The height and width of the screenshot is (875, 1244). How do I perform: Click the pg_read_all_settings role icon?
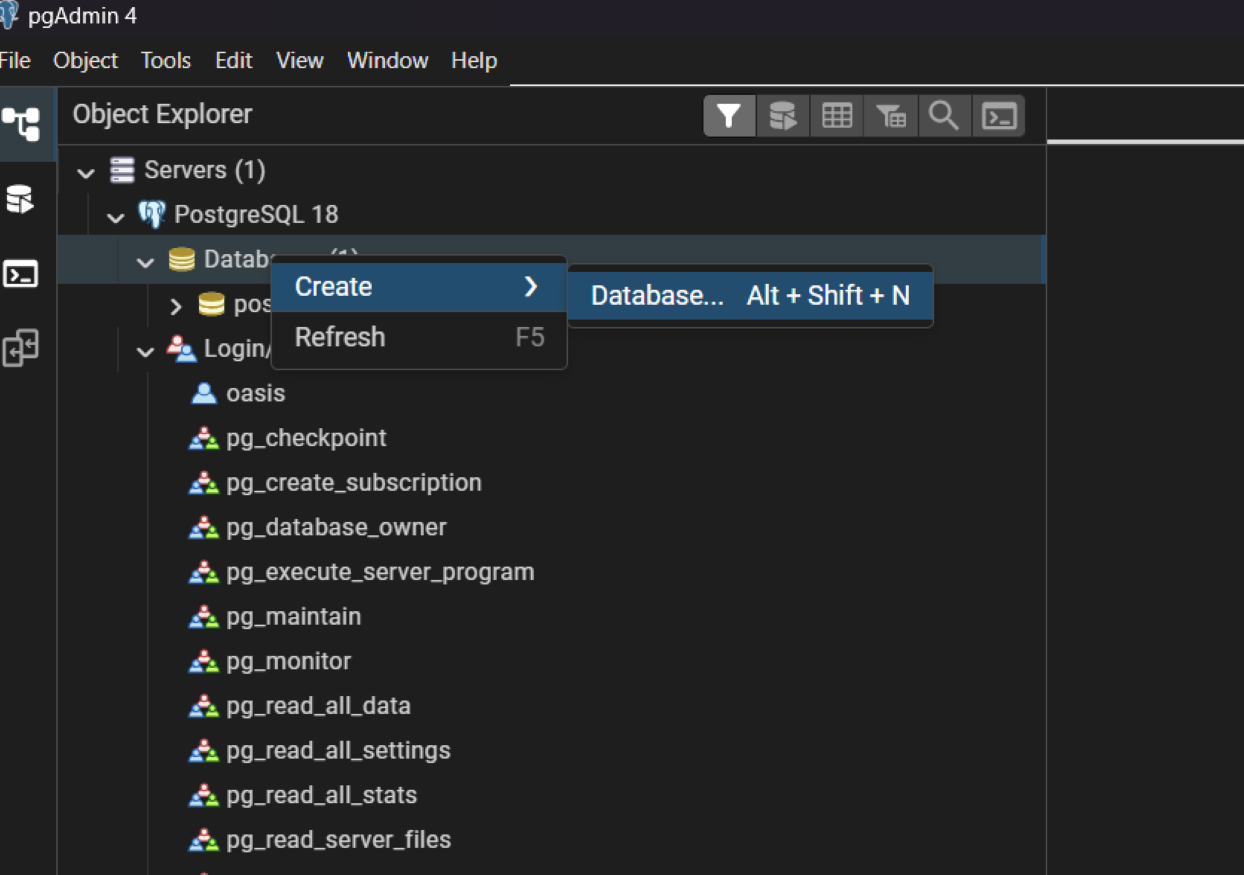click(x=204, y=750)
